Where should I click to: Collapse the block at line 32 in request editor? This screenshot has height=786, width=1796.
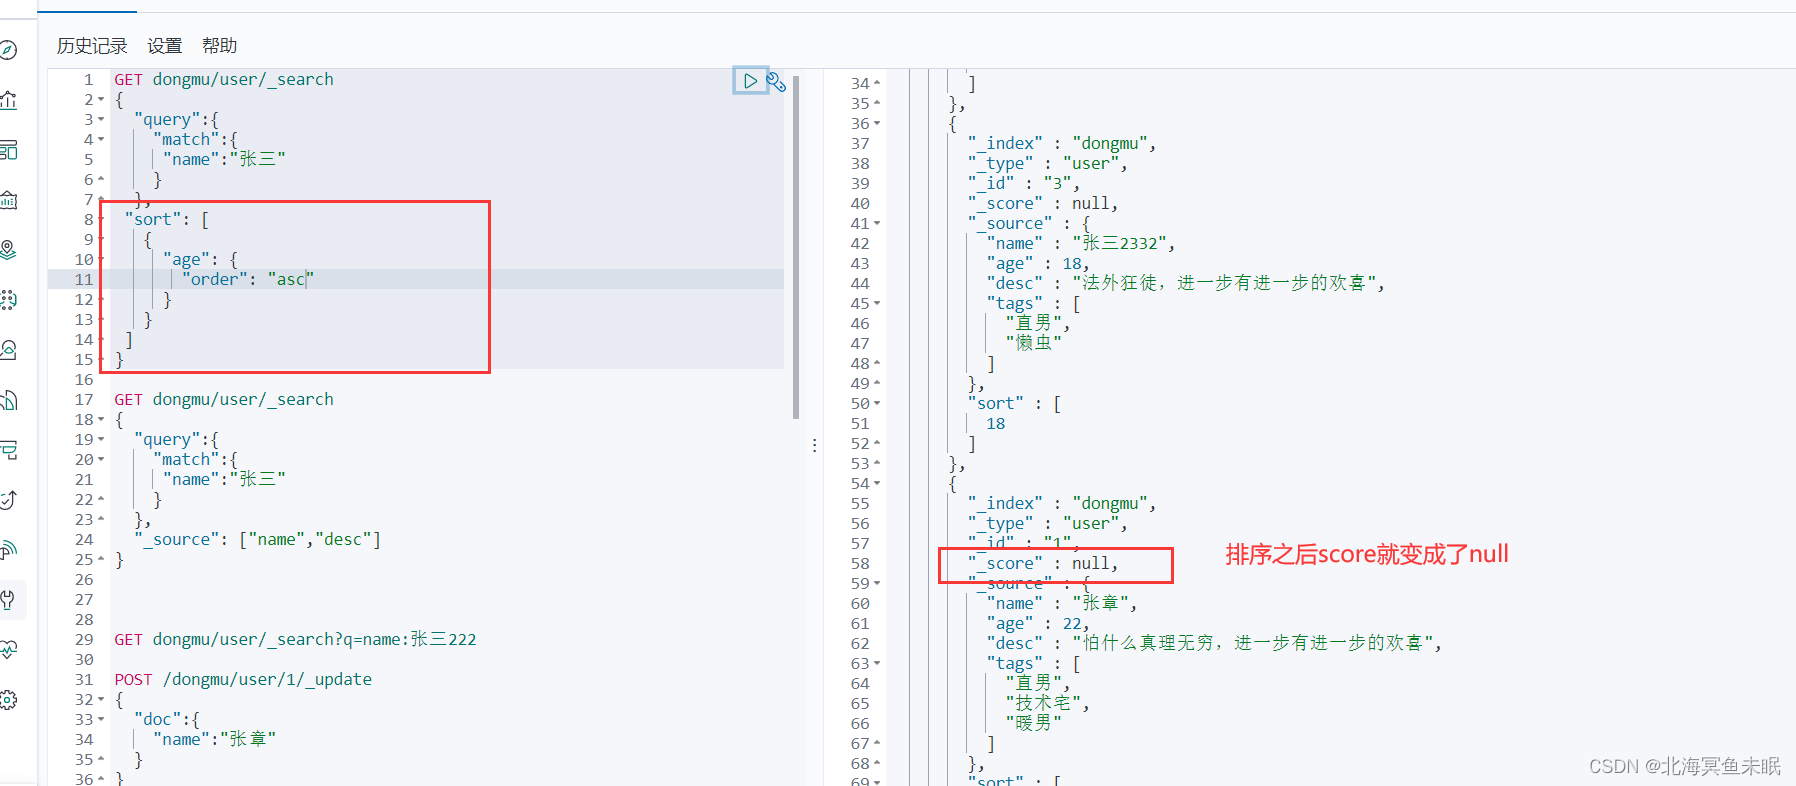(101, 700)
